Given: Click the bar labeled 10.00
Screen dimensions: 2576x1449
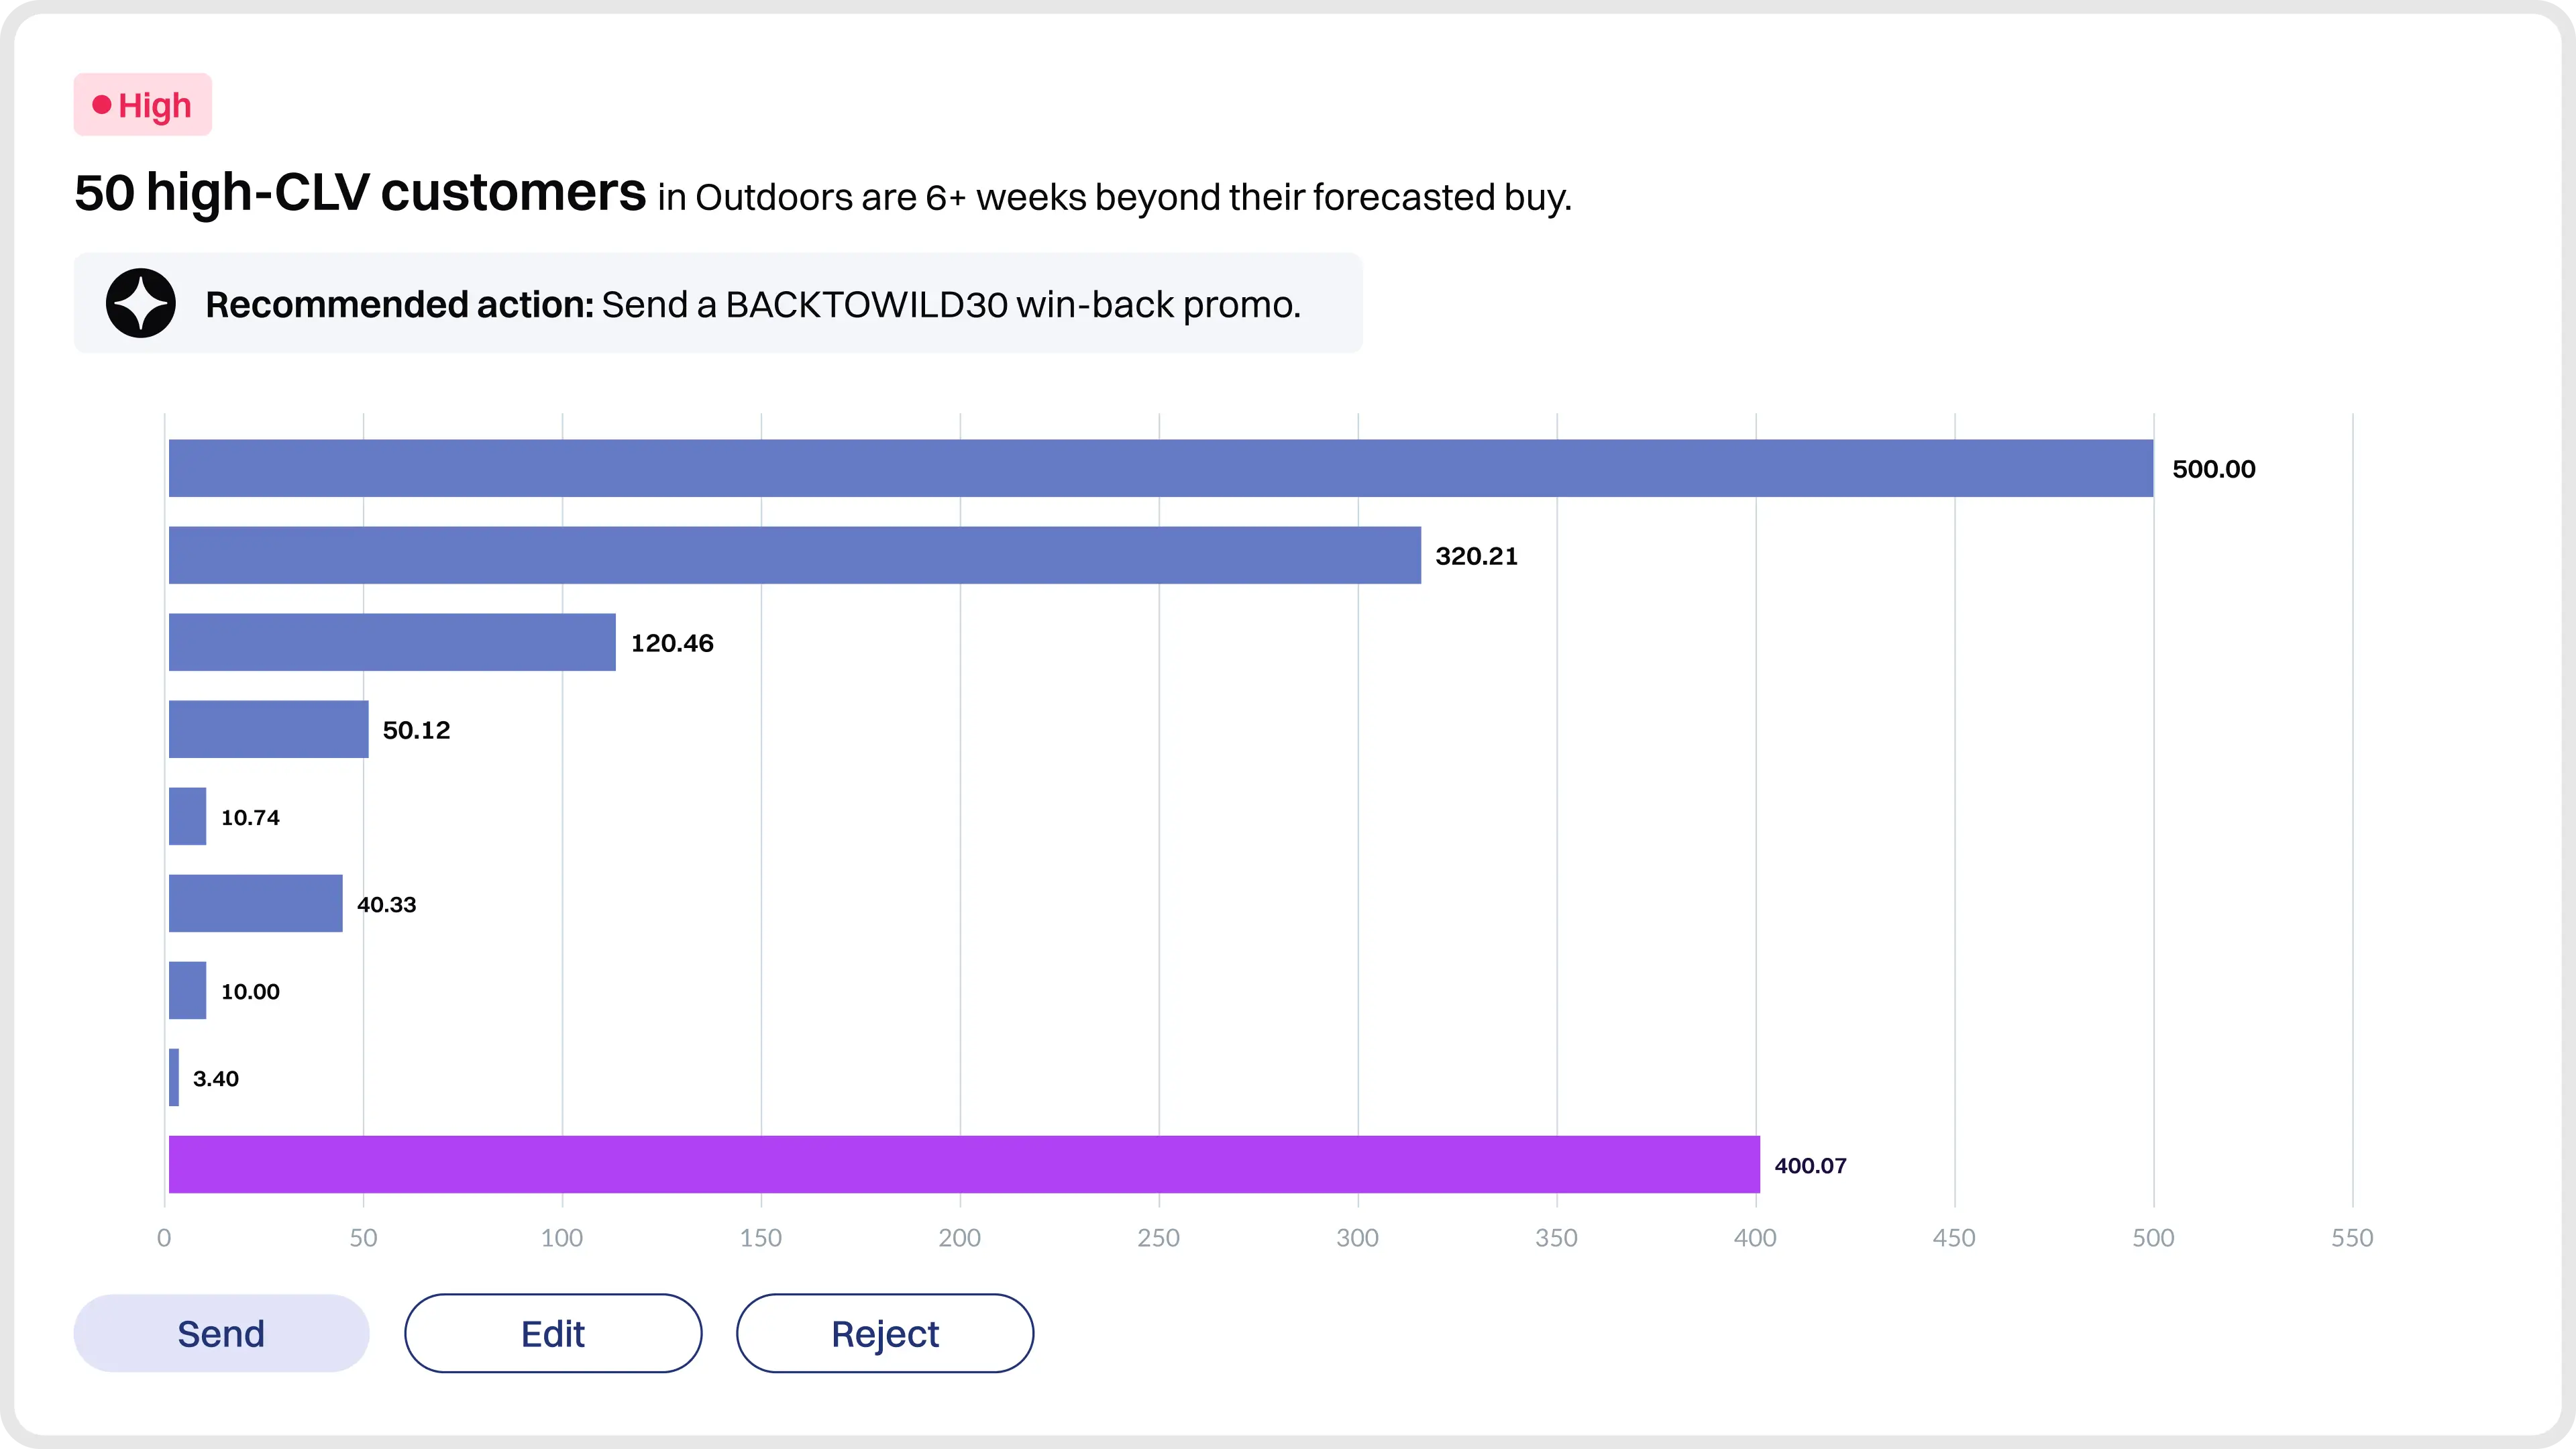Looking at the screenshot, I should (x=187, y=990).
